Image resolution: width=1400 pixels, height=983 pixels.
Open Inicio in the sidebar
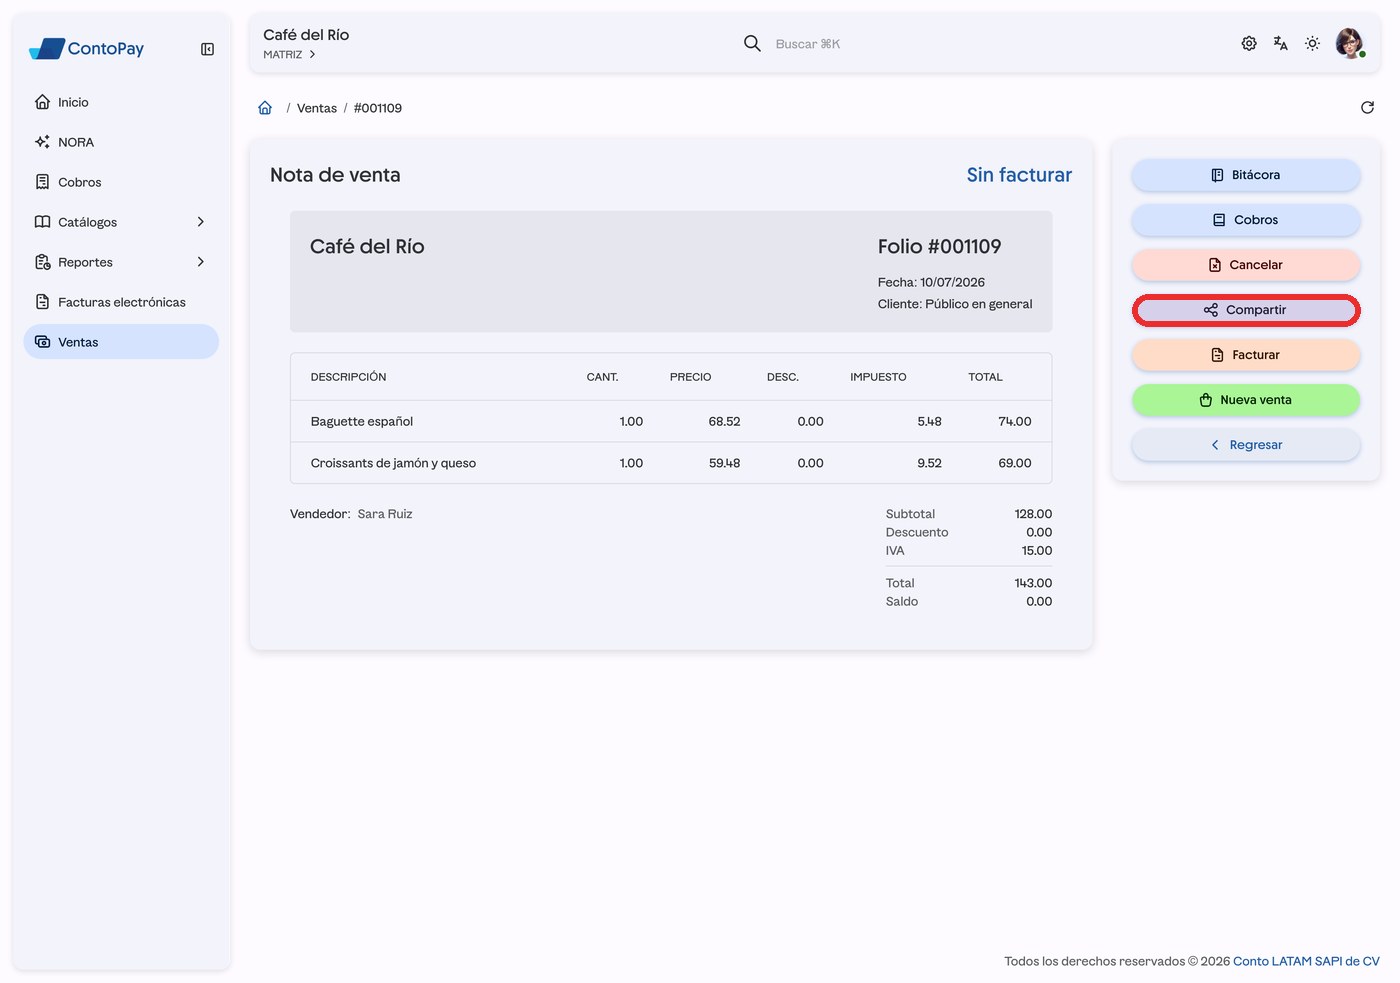coord(121,102)
